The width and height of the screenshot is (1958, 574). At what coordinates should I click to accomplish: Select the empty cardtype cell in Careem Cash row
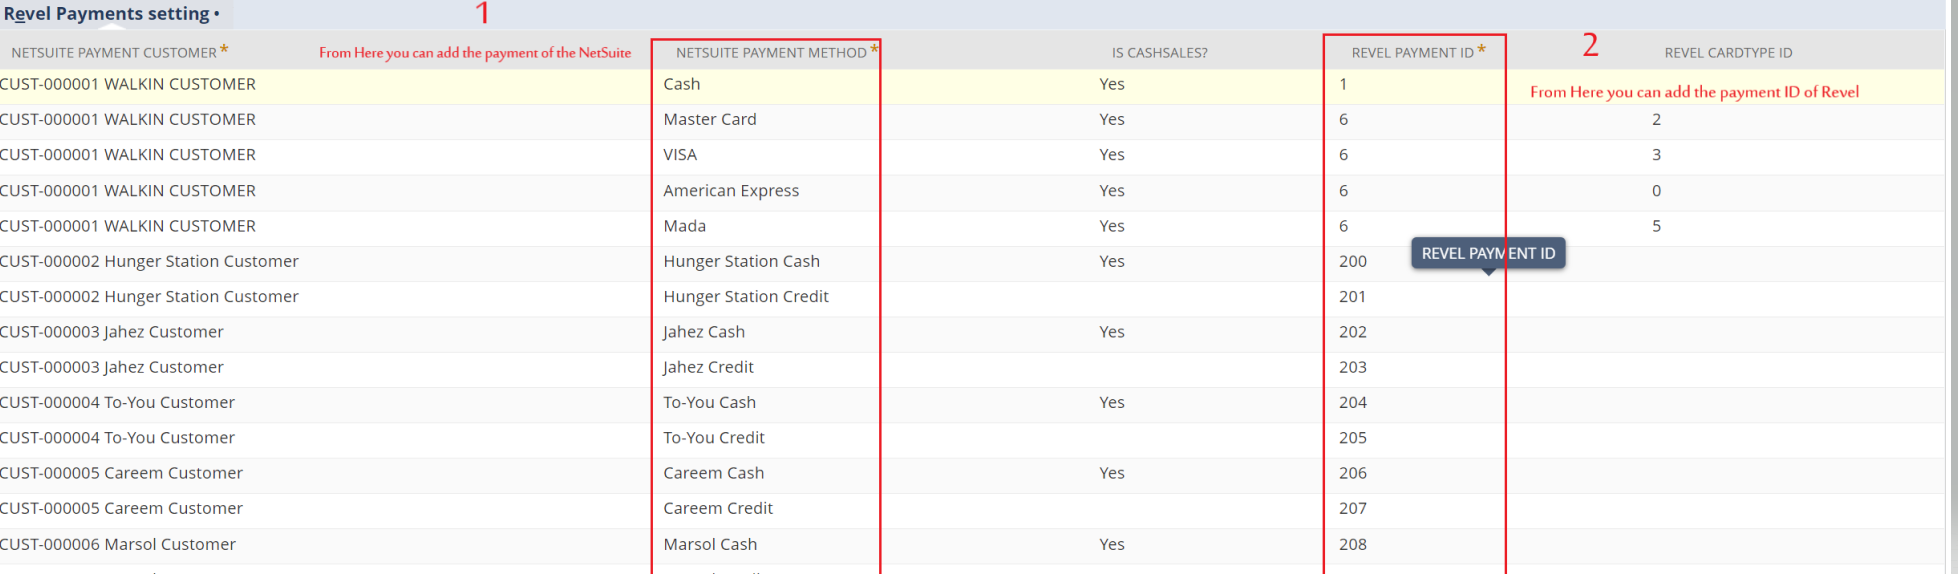click(x=1726, y=473)
